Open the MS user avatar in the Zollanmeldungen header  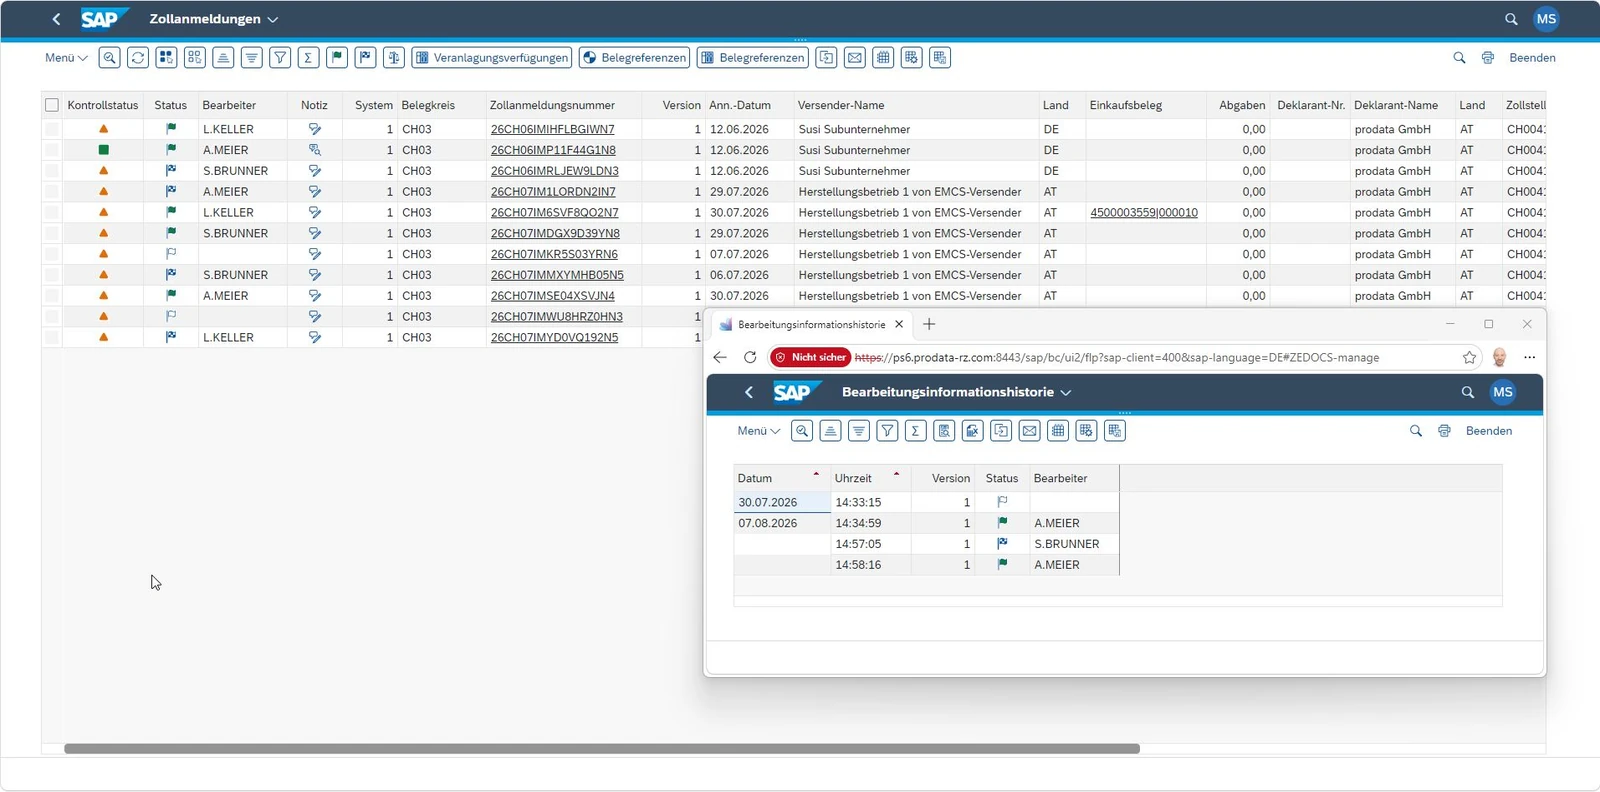tap(1546, 19)
